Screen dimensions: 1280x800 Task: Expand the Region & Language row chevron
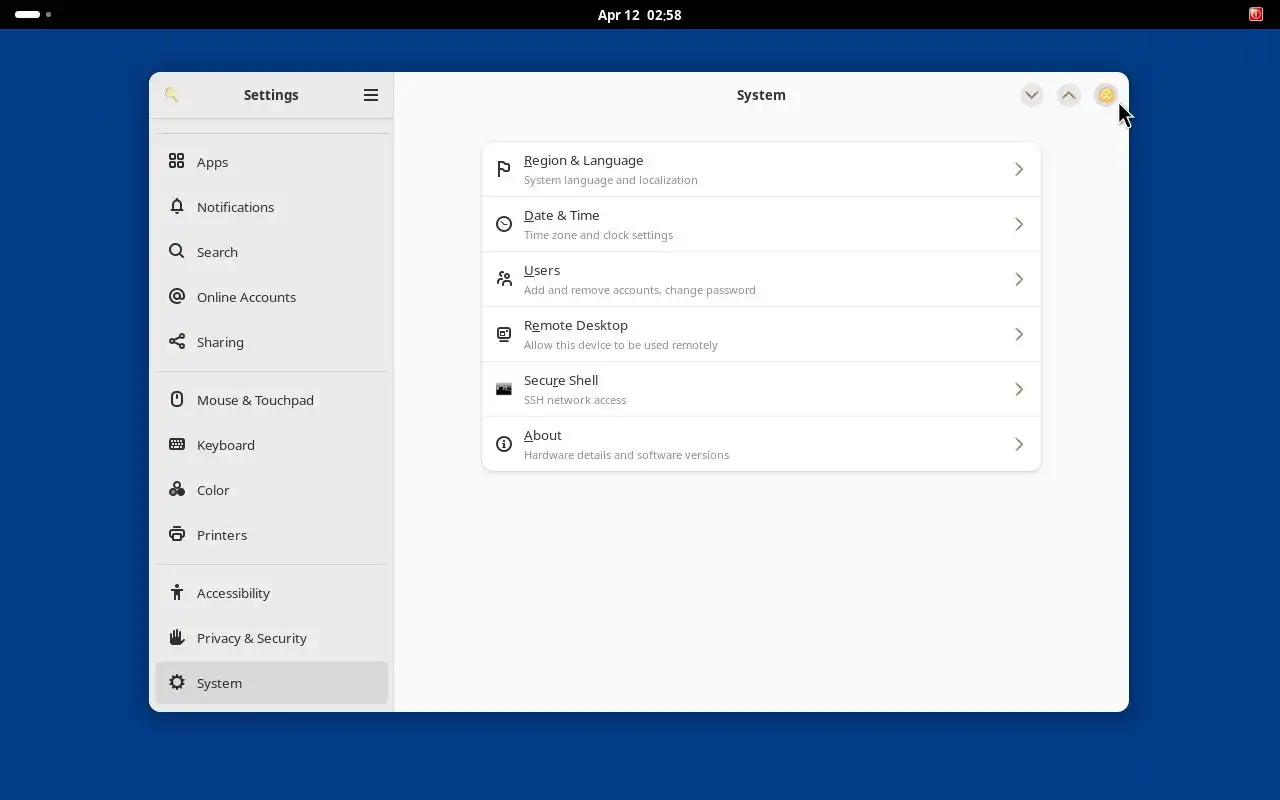coord(1019,169)
